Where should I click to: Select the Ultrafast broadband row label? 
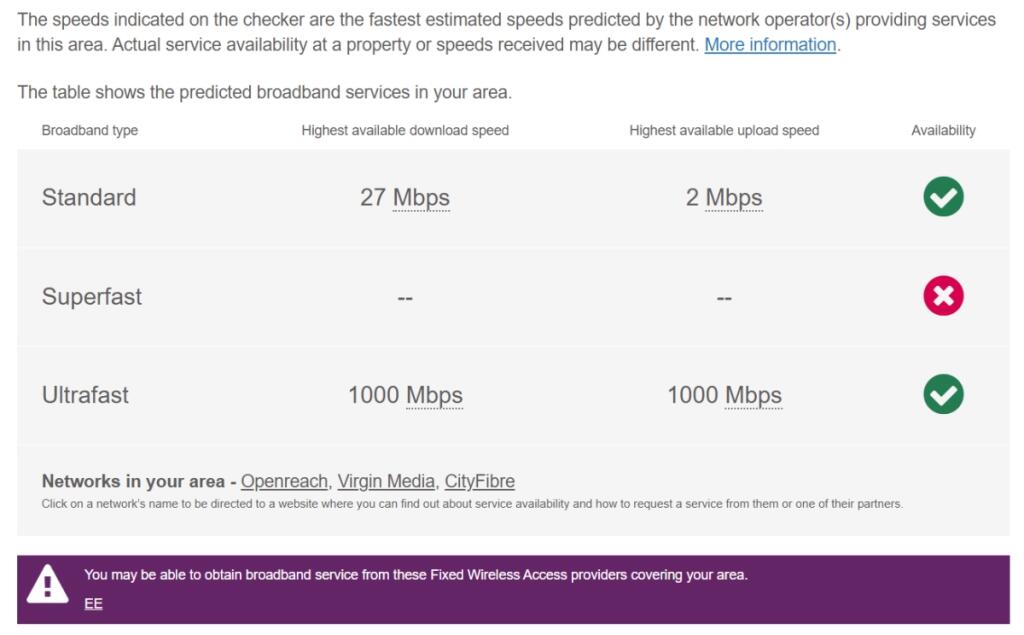[85, 395]
